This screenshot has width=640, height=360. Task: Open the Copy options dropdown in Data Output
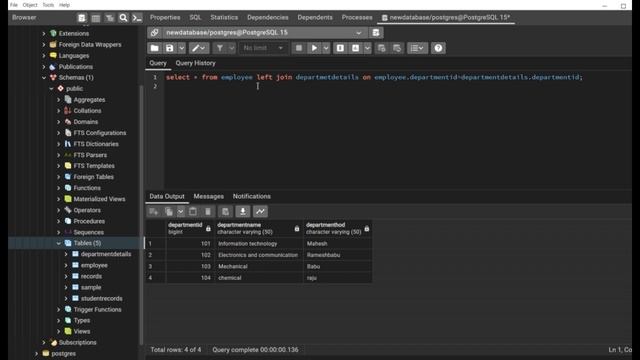[180, 211]
